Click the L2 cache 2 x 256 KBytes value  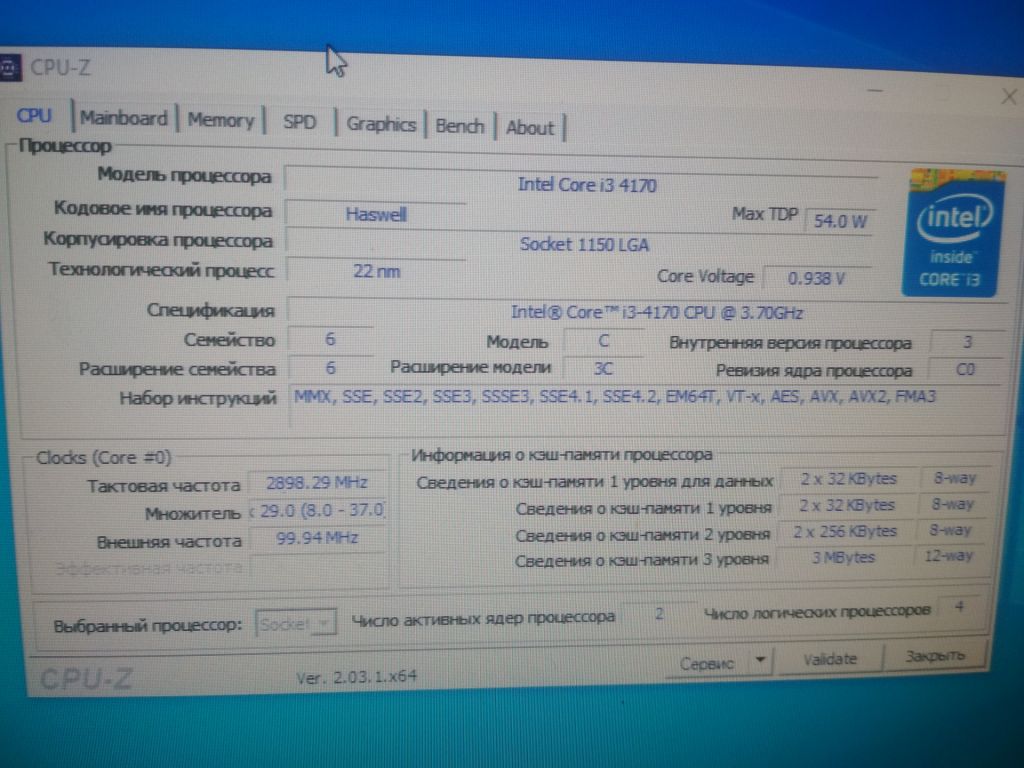(x=845, y=532)
